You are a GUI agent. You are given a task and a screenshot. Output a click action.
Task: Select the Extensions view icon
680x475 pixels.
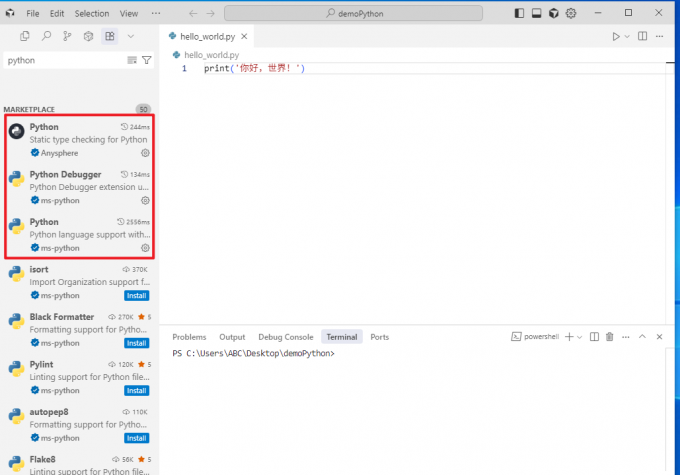tap(110, 36)
